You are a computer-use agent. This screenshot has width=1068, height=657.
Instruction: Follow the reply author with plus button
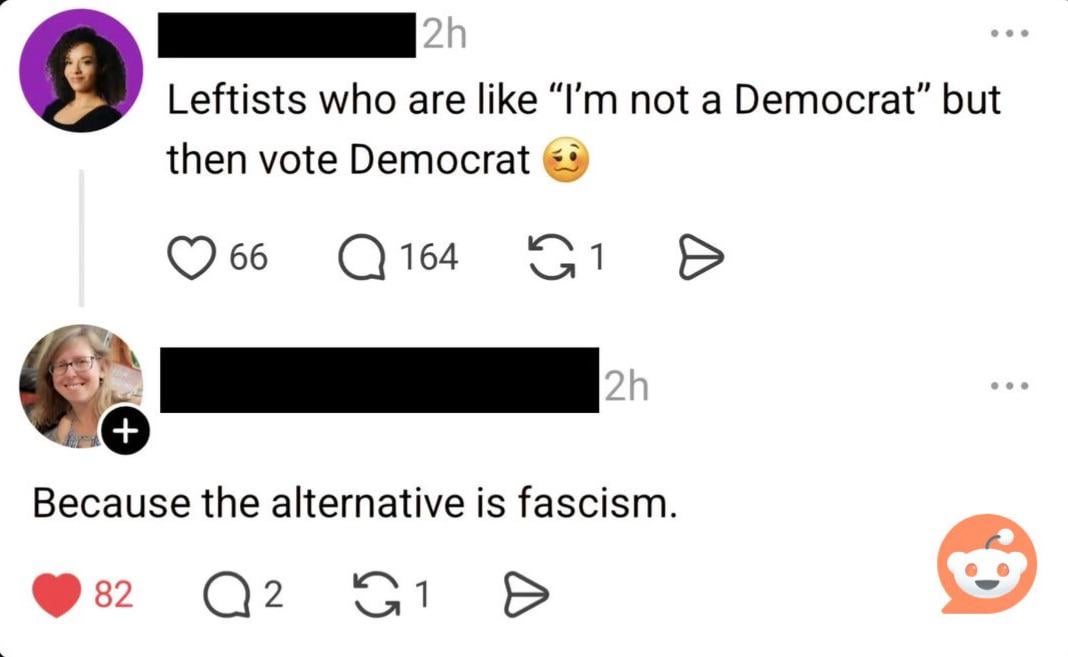pos(125,432)
